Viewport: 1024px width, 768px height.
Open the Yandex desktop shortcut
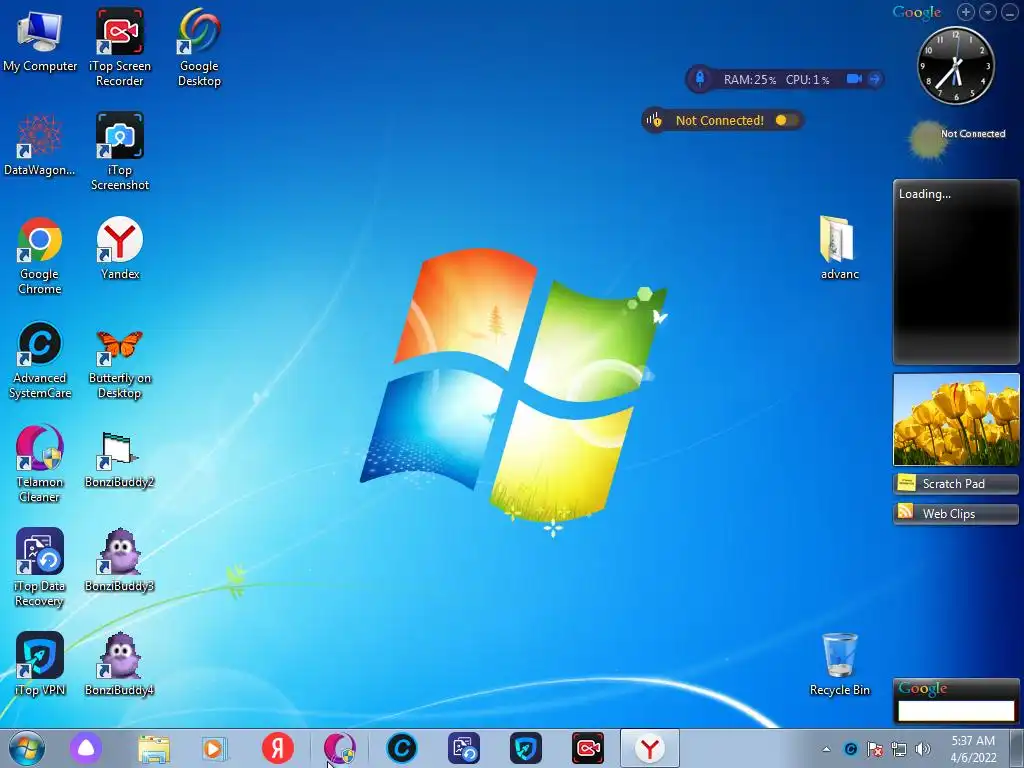(x=120, y=248)
